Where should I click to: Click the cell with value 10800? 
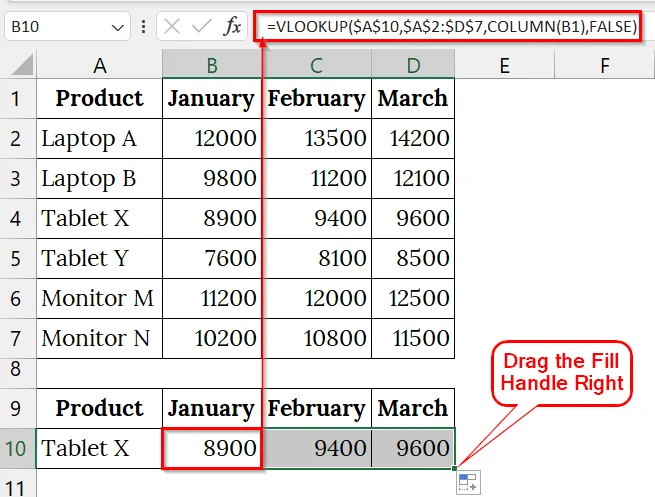click(x=317, y=338)
